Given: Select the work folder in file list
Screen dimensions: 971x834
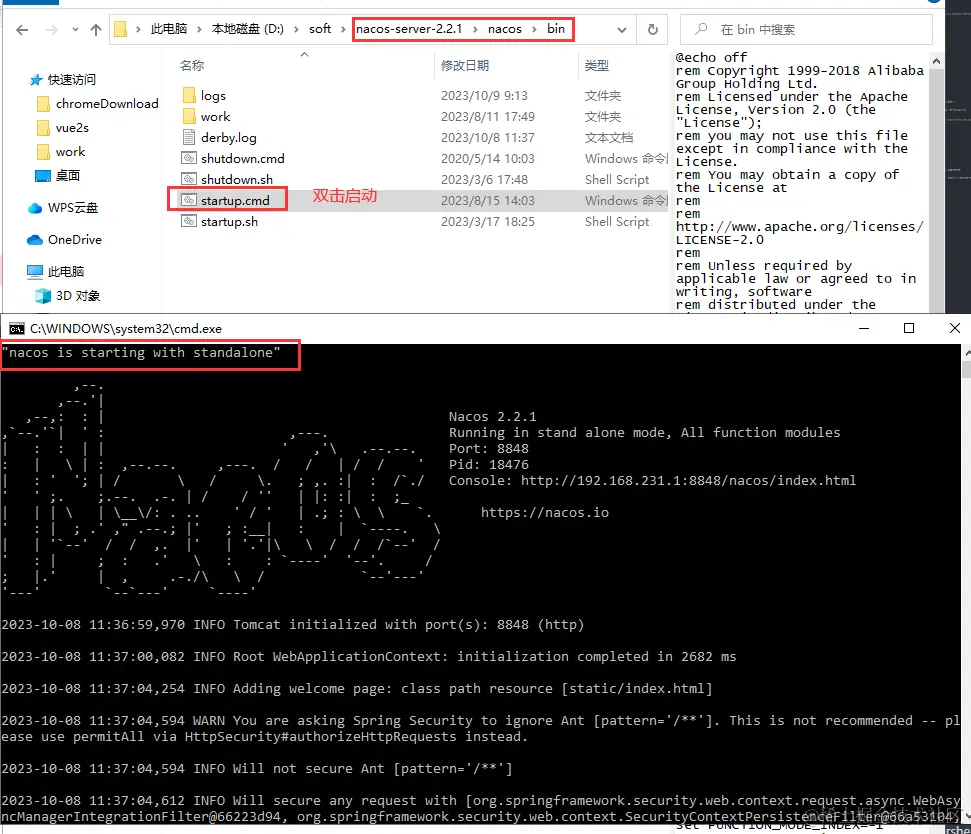Looking at the screenshot, I should (x=215, y=117).
